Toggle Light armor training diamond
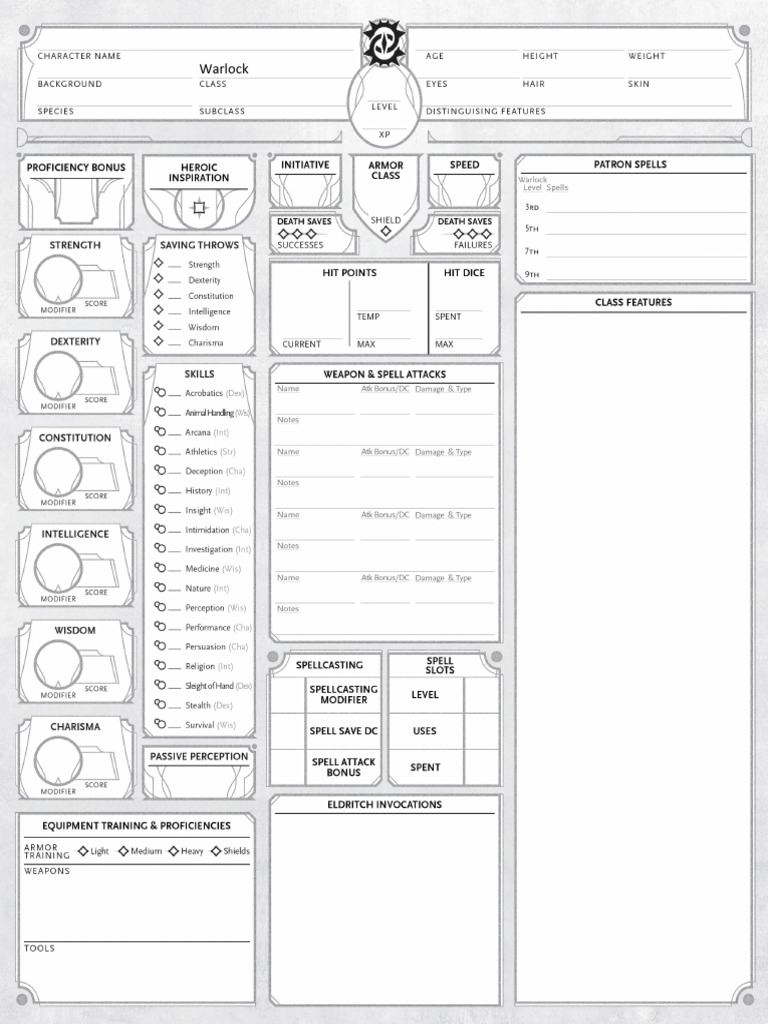 point(83,851)
